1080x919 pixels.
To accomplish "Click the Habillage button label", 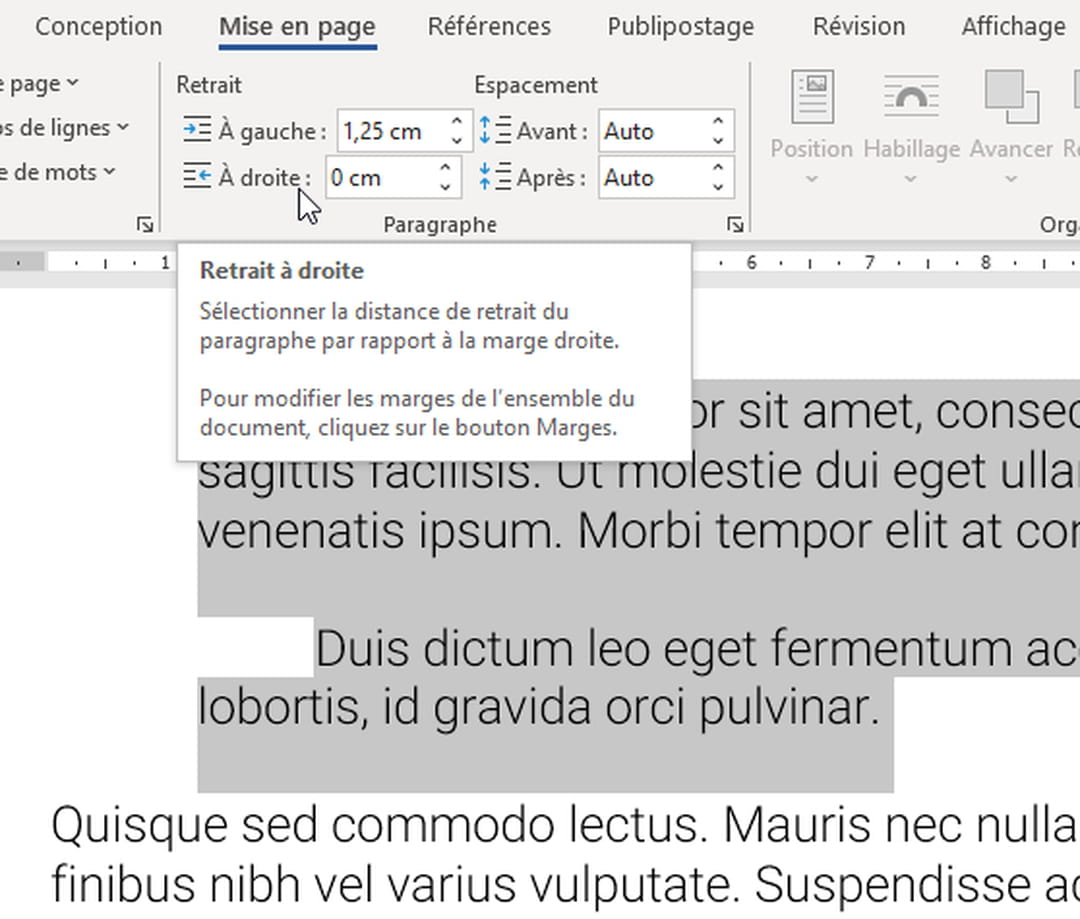I will [x=911, y=148].
